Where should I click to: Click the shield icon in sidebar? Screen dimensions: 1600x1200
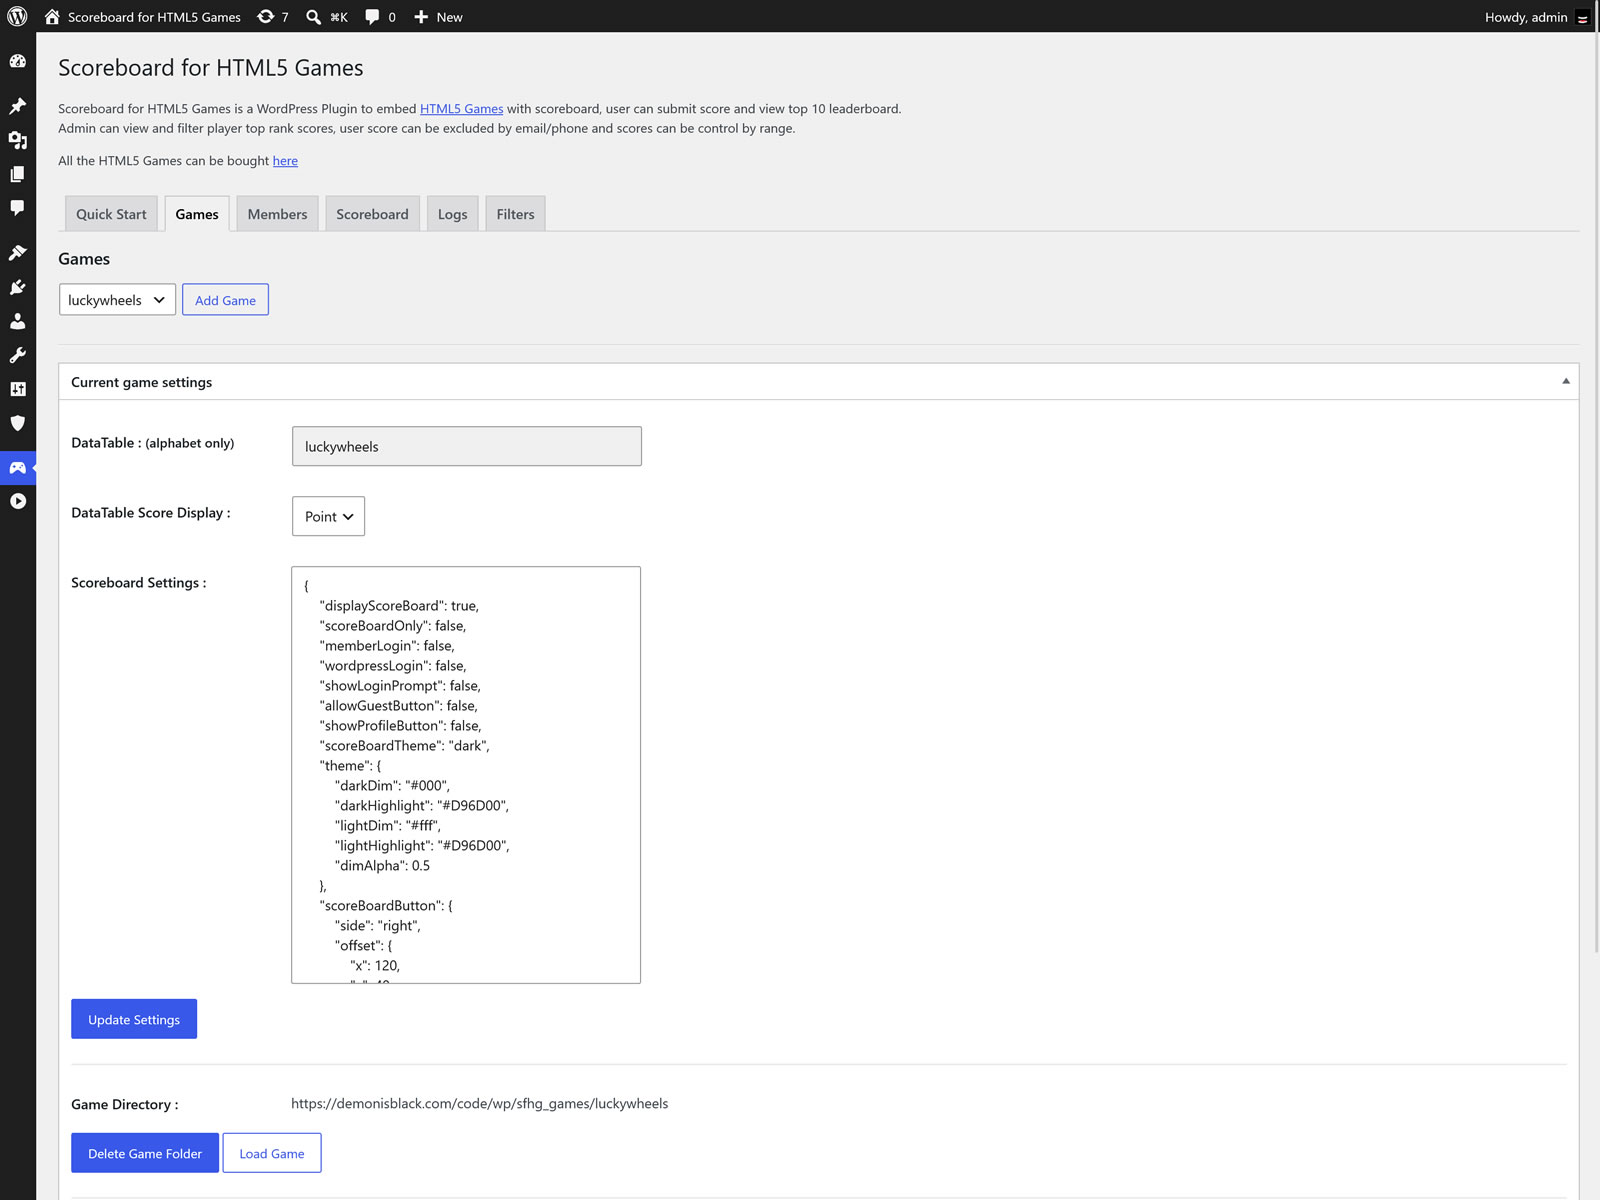click(x=18, y=423)
